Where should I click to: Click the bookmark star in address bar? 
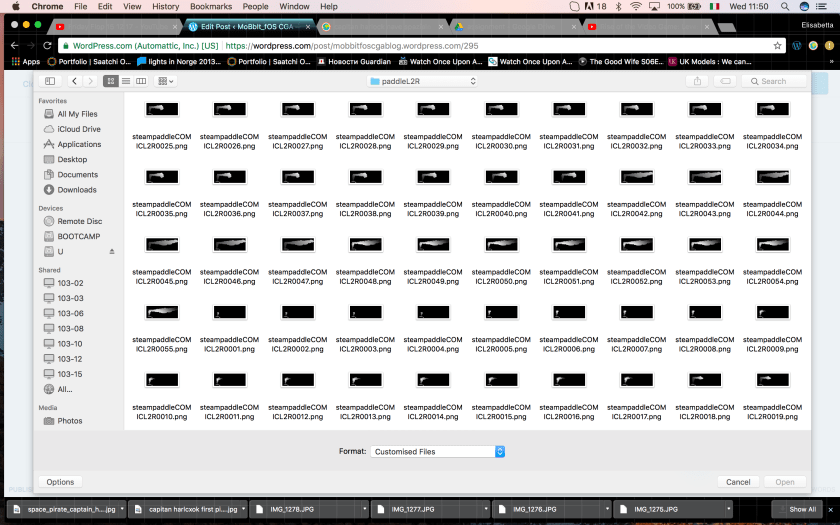click(777, 45)
